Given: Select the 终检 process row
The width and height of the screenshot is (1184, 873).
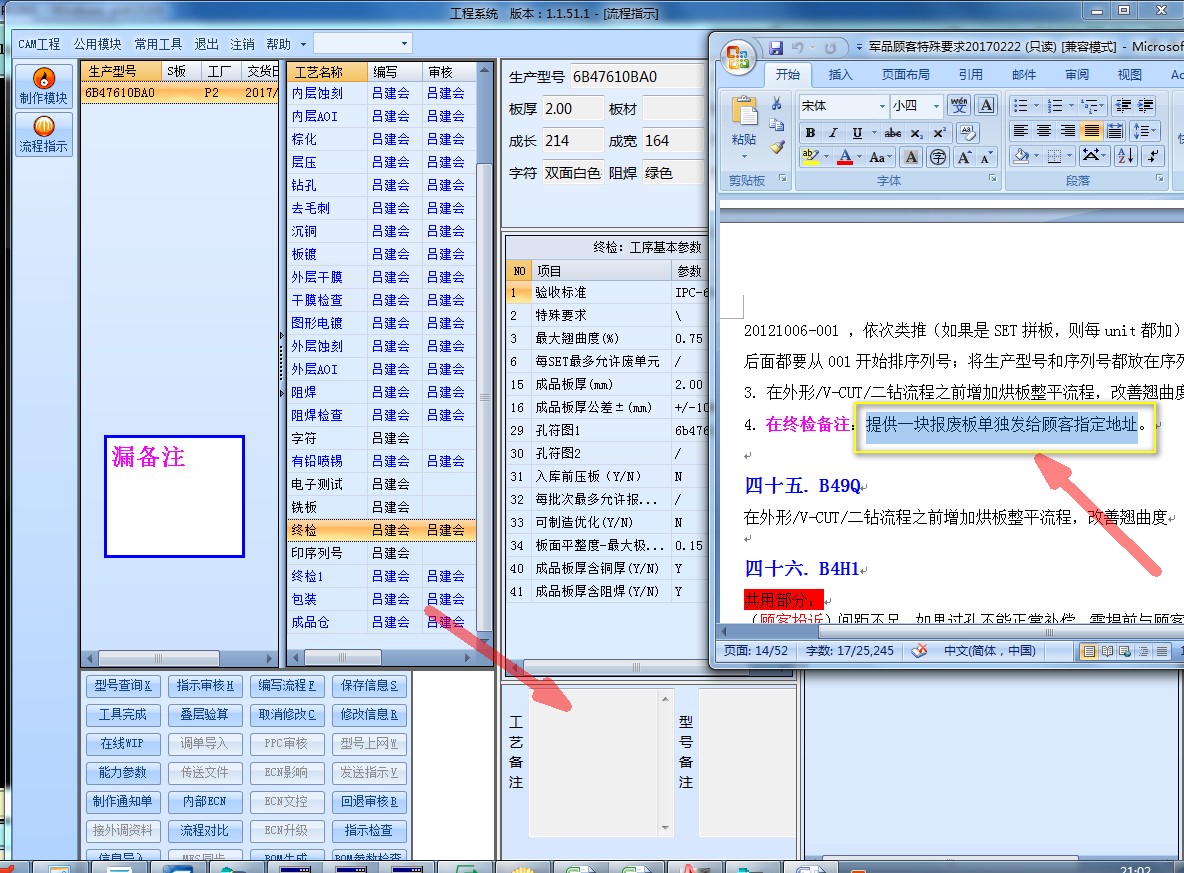Looking at the screenshot, I should pos(382,530).
